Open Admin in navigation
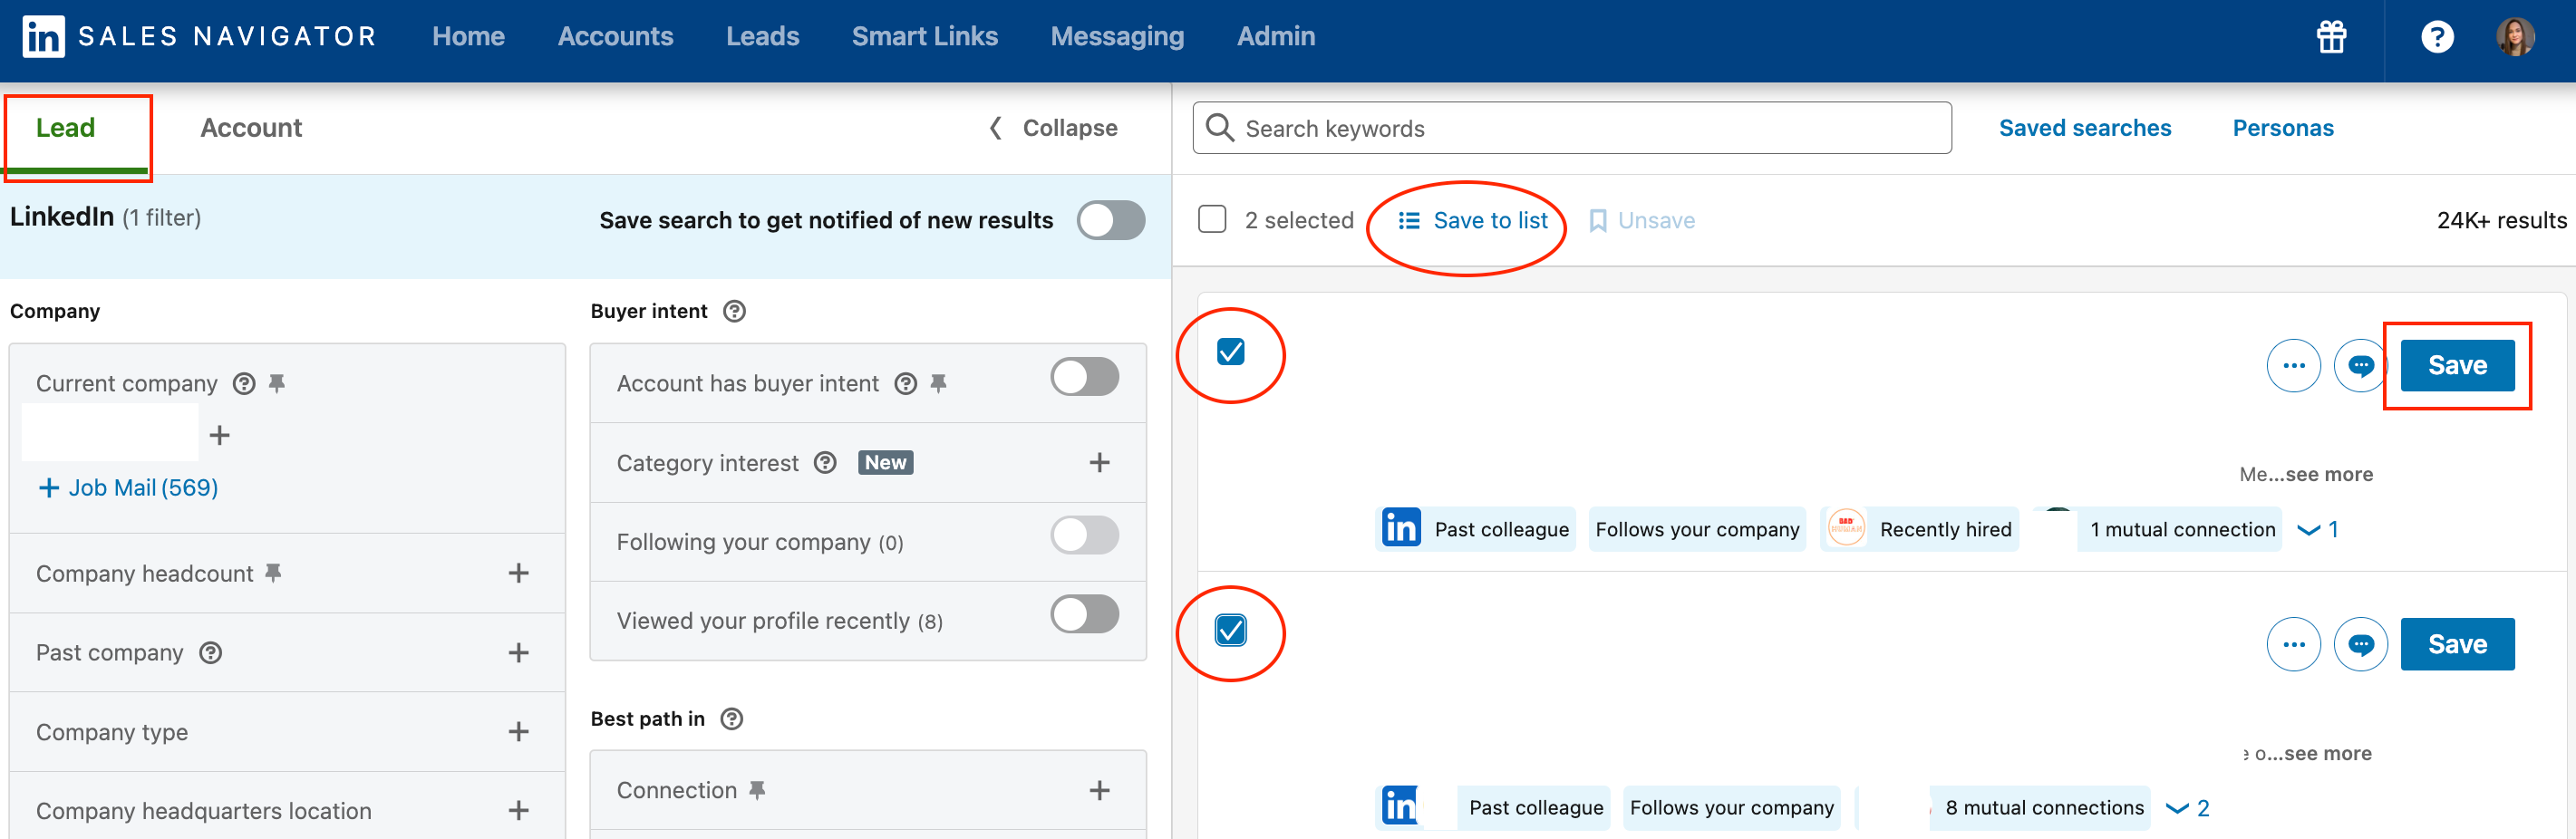This screenshot has height=839, width=2576. [x=1275, y=37]
